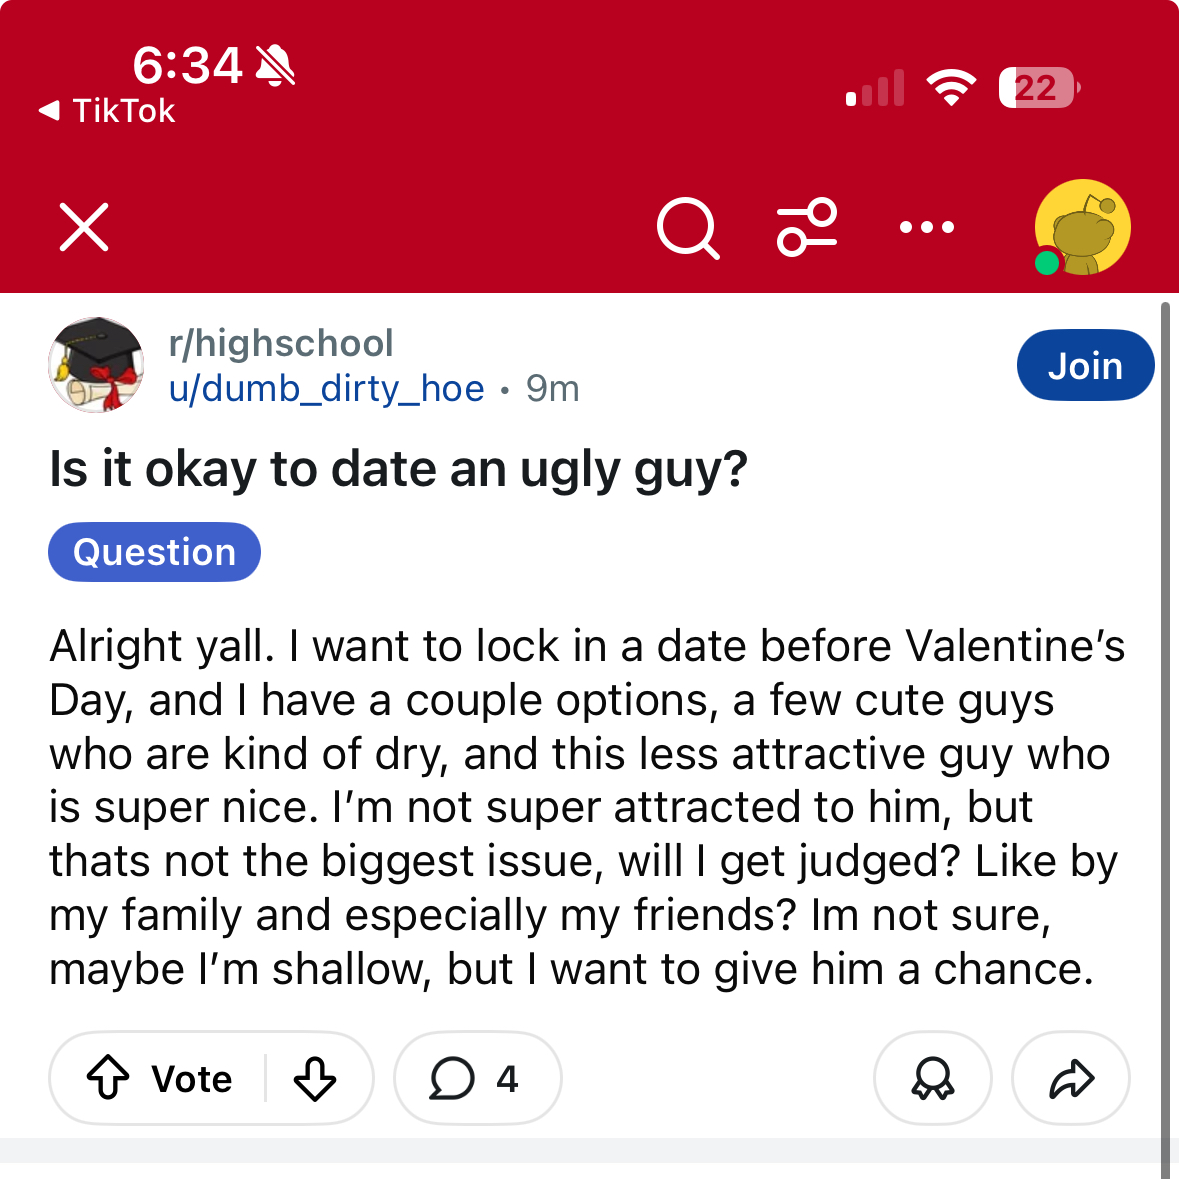Tap the r/highschool community avatar
This screenshot has width=1179, height=1179.
[x=96, y=365]
